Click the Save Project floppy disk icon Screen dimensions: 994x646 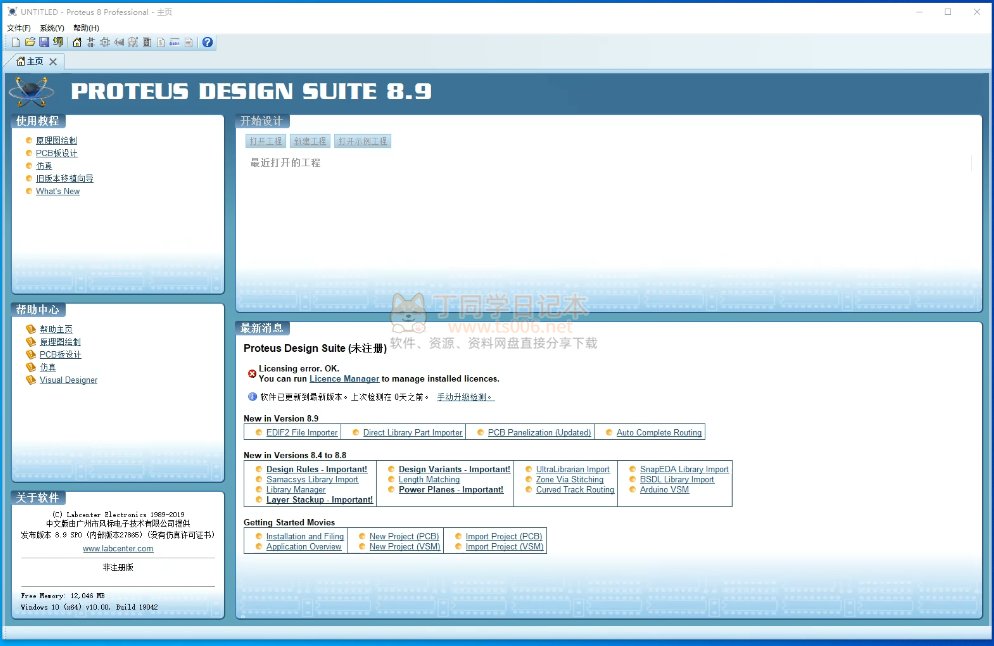click(x=44, y=43)
